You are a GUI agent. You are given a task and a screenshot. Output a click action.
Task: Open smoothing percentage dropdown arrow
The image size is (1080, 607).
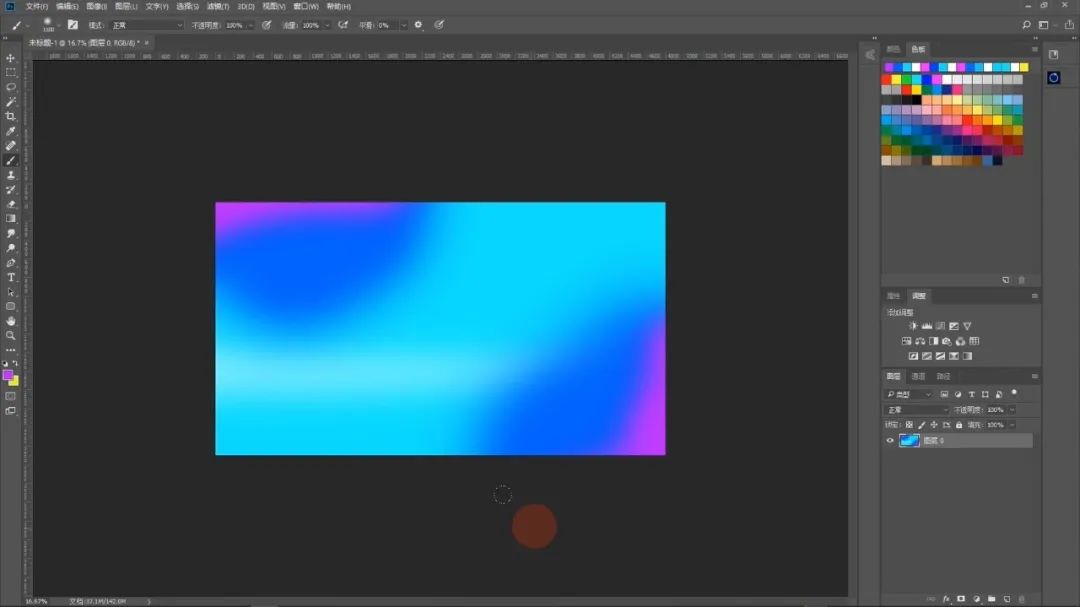(x=404, y=25)
